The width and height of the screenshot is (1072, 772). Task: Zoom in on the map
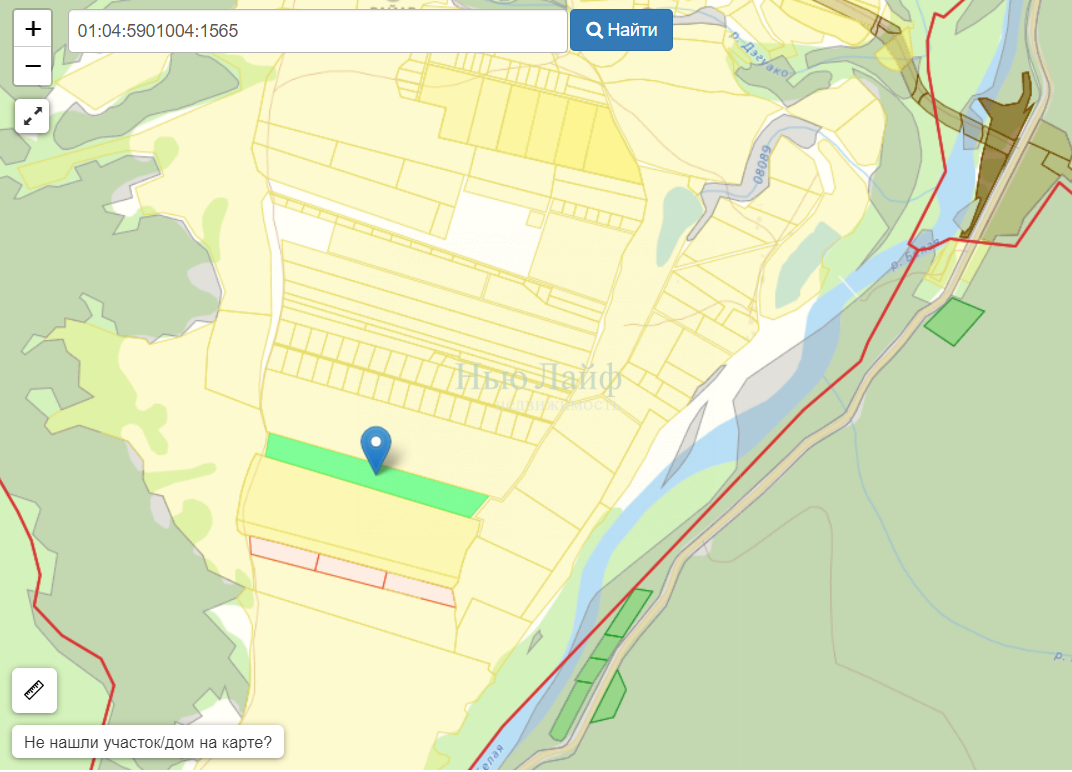pos(33,29)
